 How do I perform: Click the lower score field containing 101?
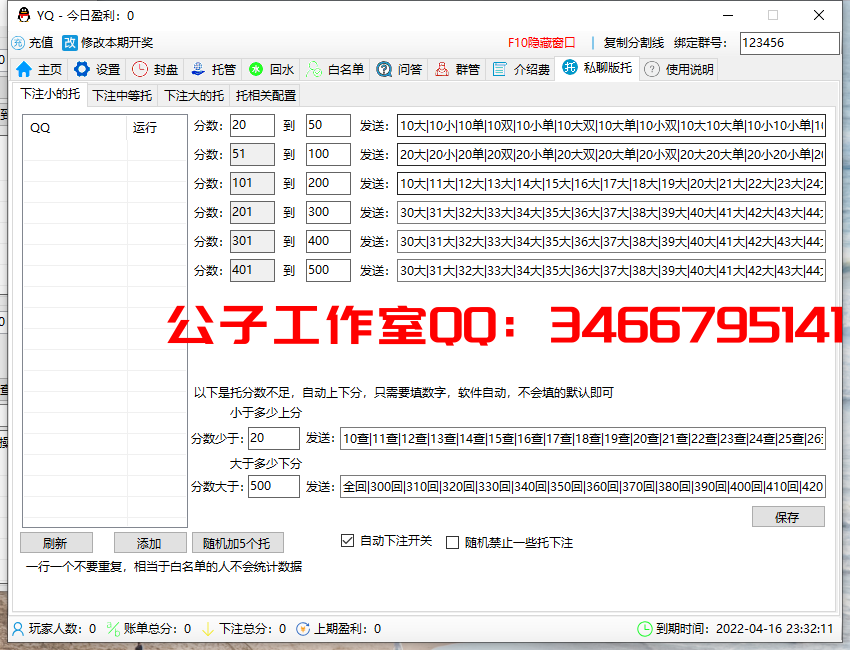click(252, 183)
